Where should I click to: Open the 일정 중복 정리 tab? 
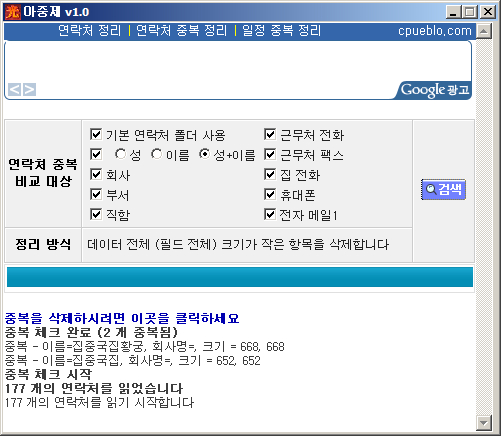(x=281, y=31)
